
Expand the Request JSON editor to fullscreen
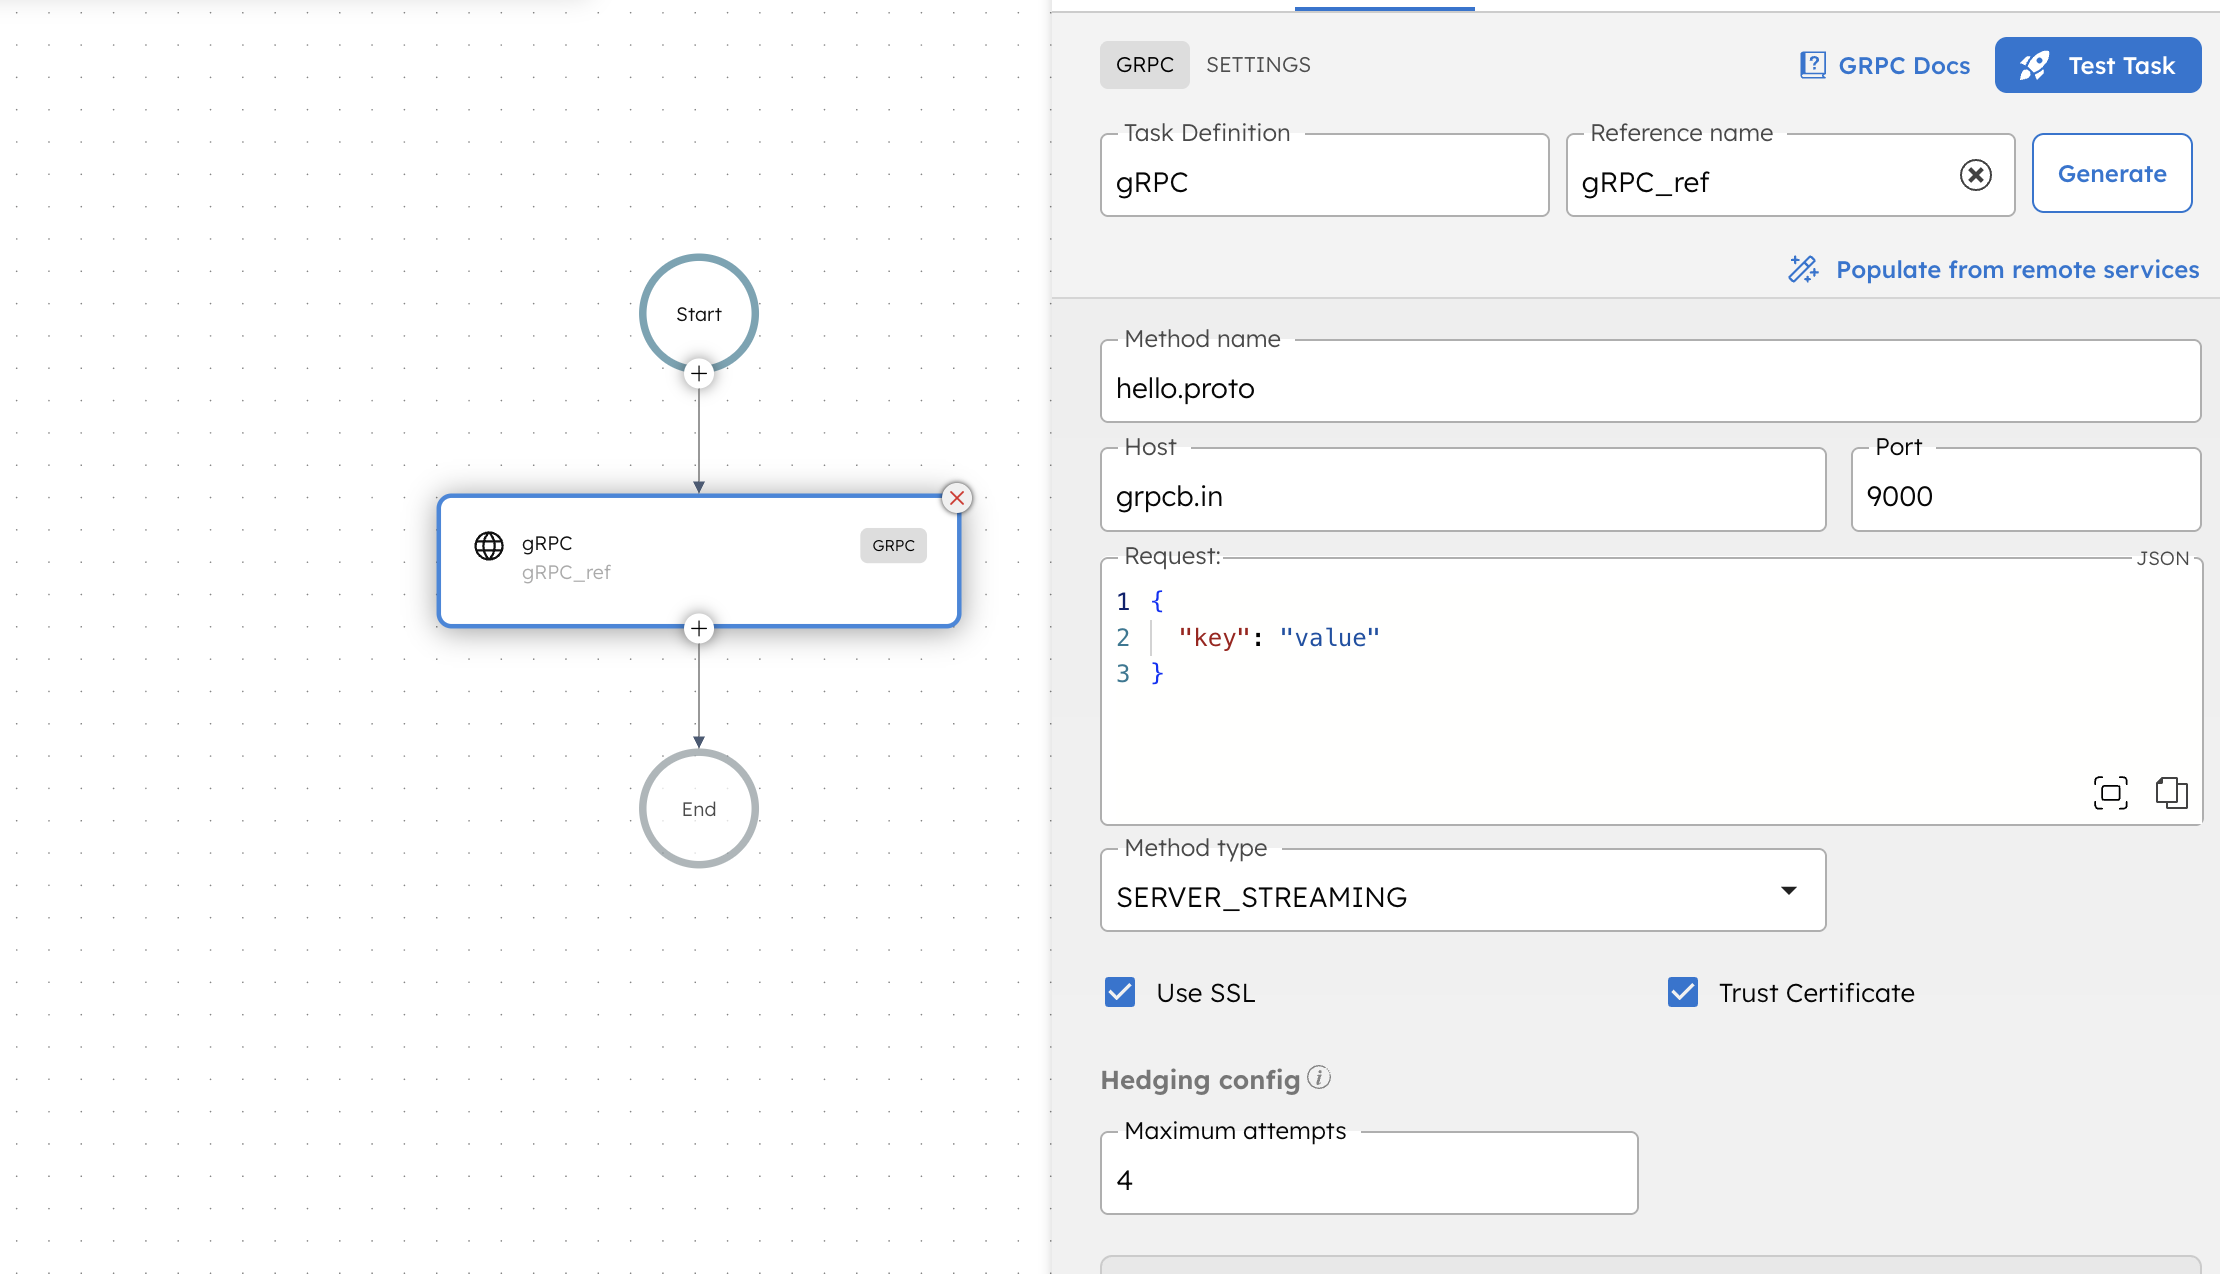[2111, 792]
